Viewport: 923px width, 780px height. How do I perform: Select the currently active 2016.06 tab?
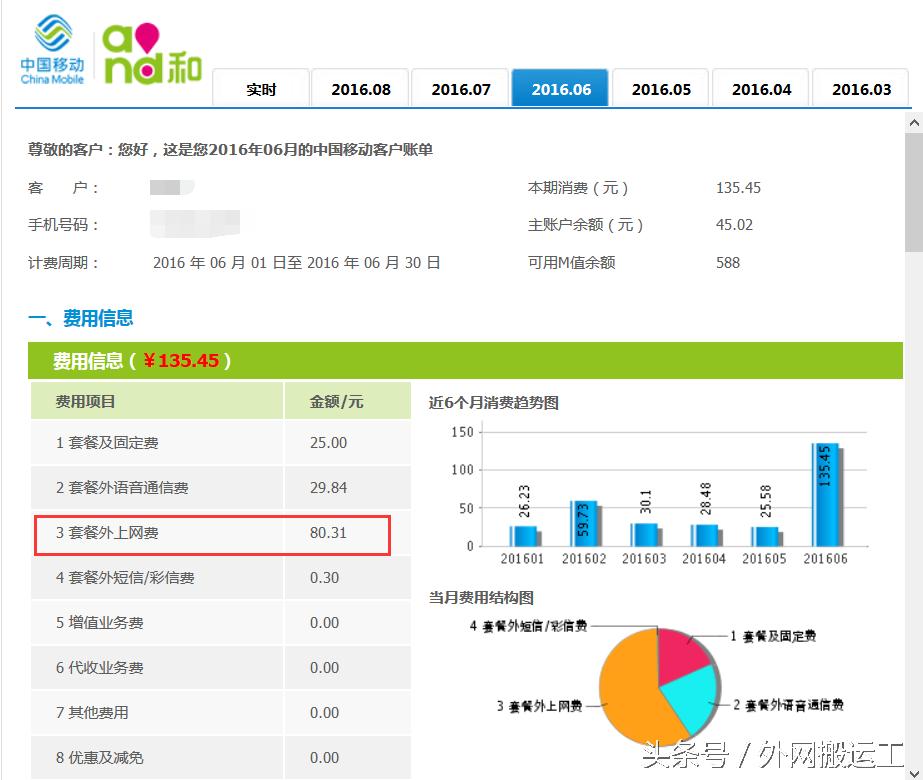point(560,88)
